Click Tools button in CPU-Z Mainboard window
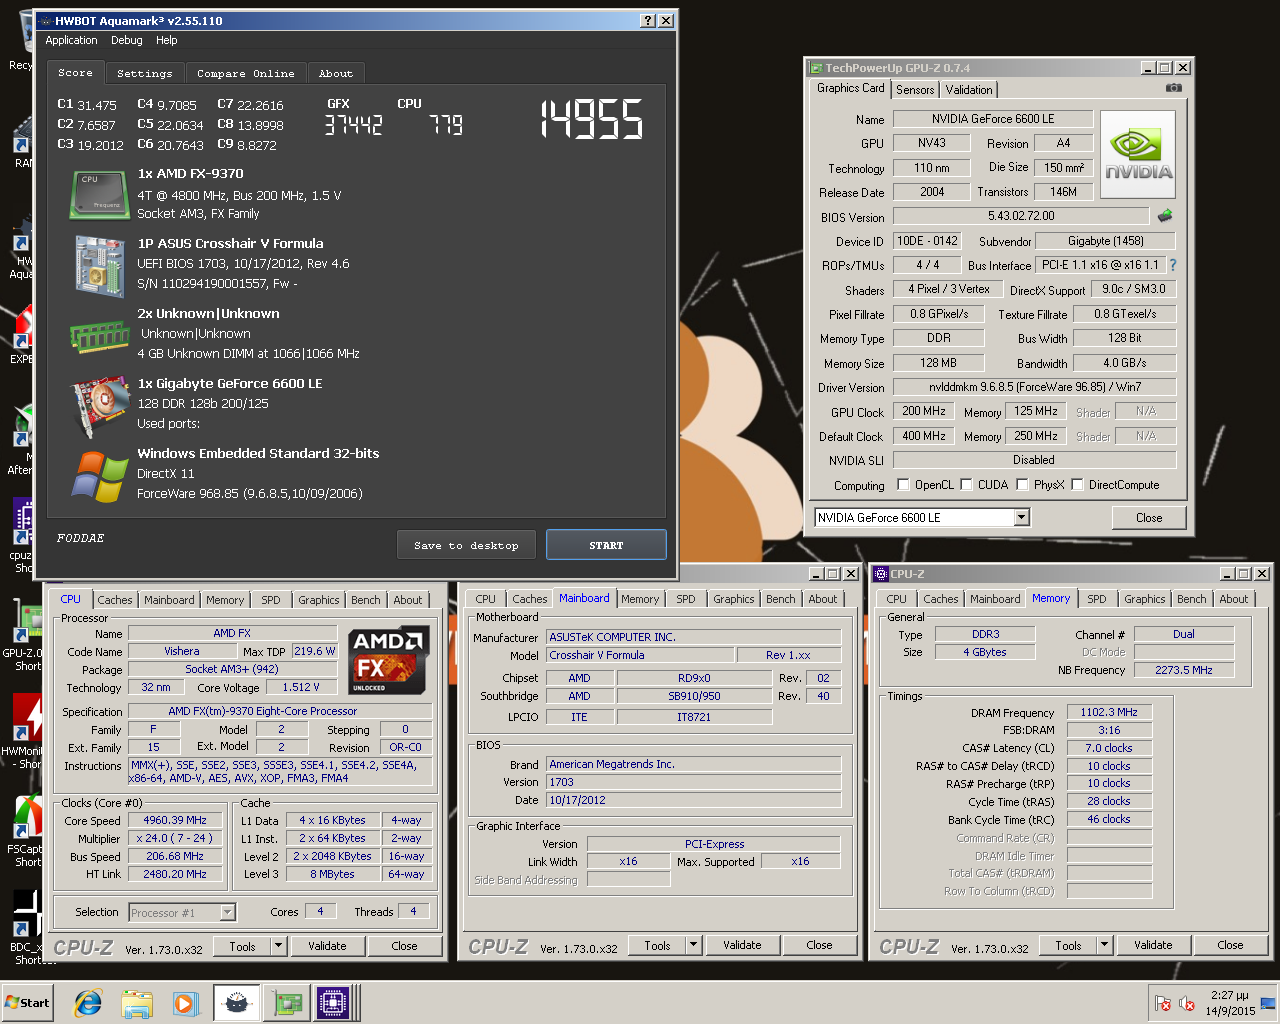This screenshot has height=1024, width=1280. click(657, 945)
